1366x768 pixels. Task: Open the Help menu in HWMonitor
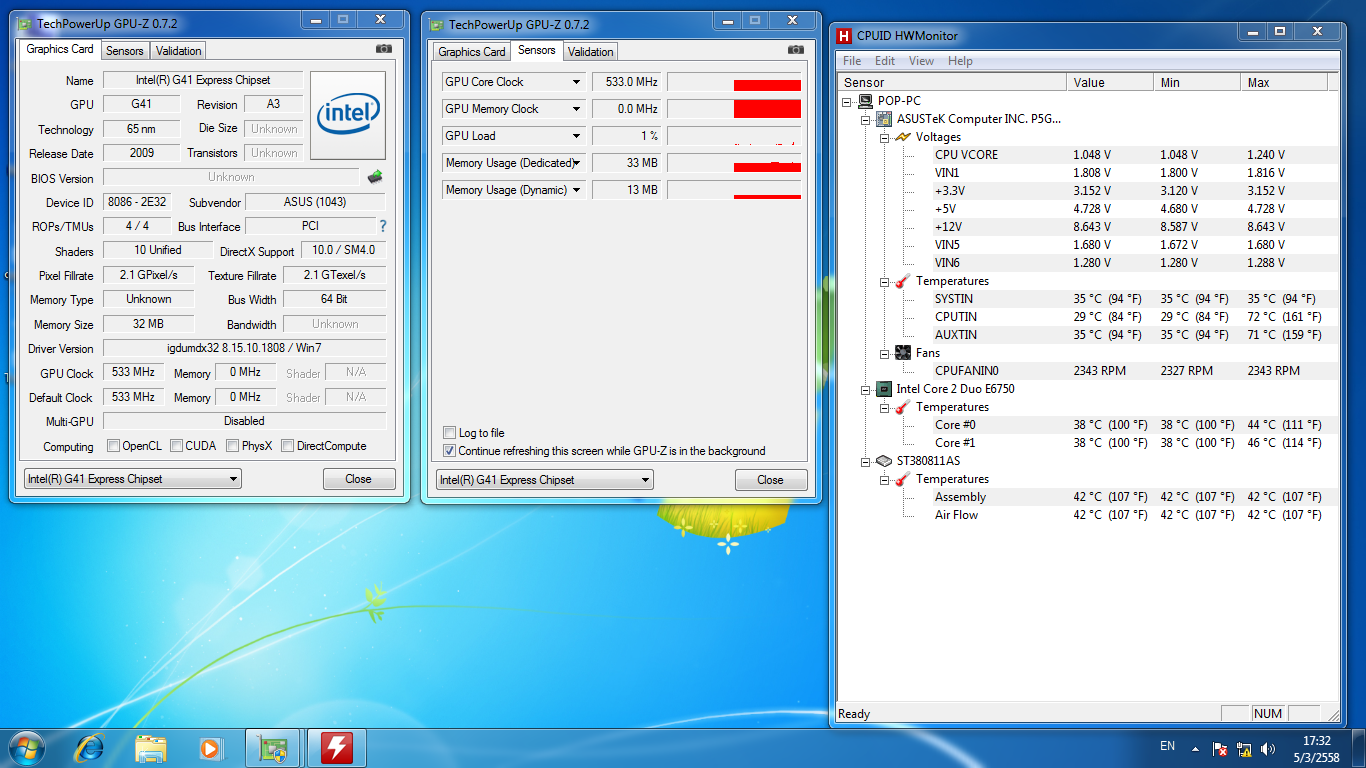[x=960, y=61]
